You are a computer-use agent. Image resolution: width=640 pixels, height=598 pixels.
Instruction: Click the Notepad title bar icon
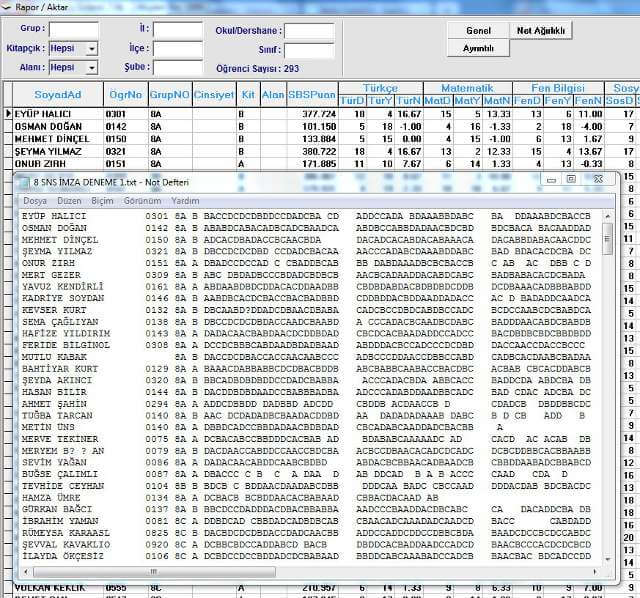(24, 182)
